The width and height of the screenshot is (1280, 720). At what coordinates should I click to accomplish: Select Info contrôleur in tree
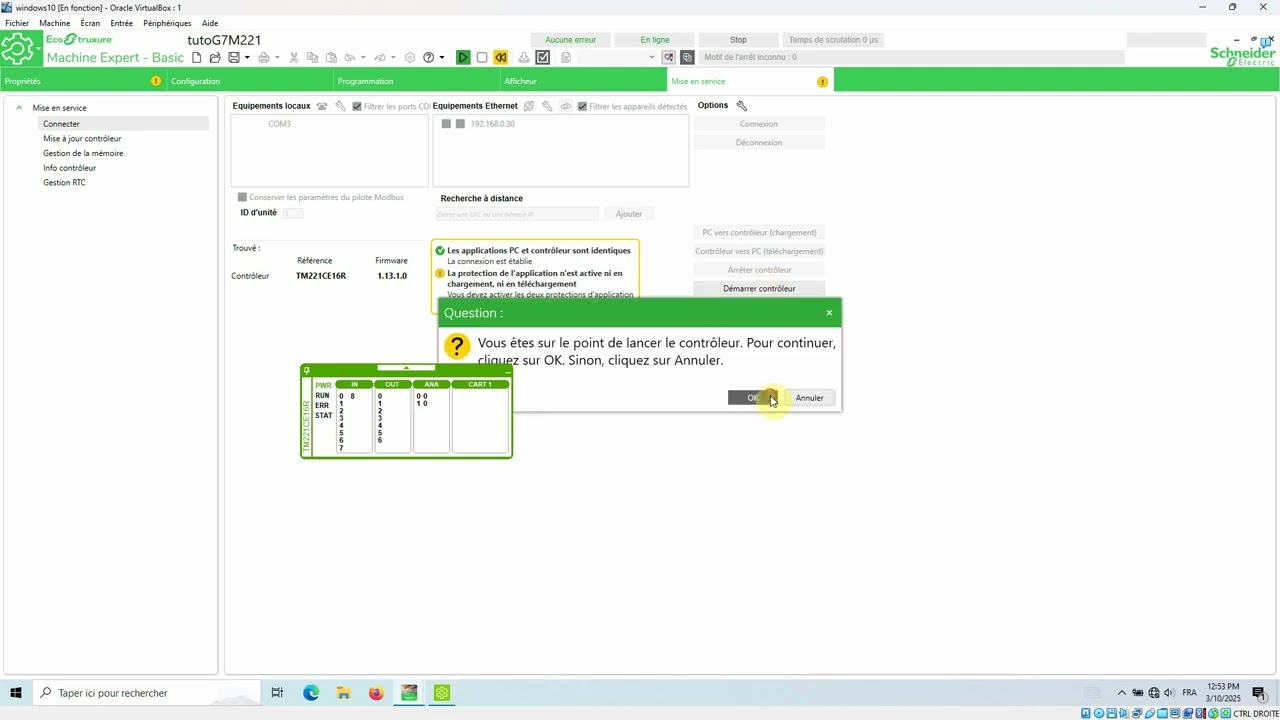pos(69,168)
